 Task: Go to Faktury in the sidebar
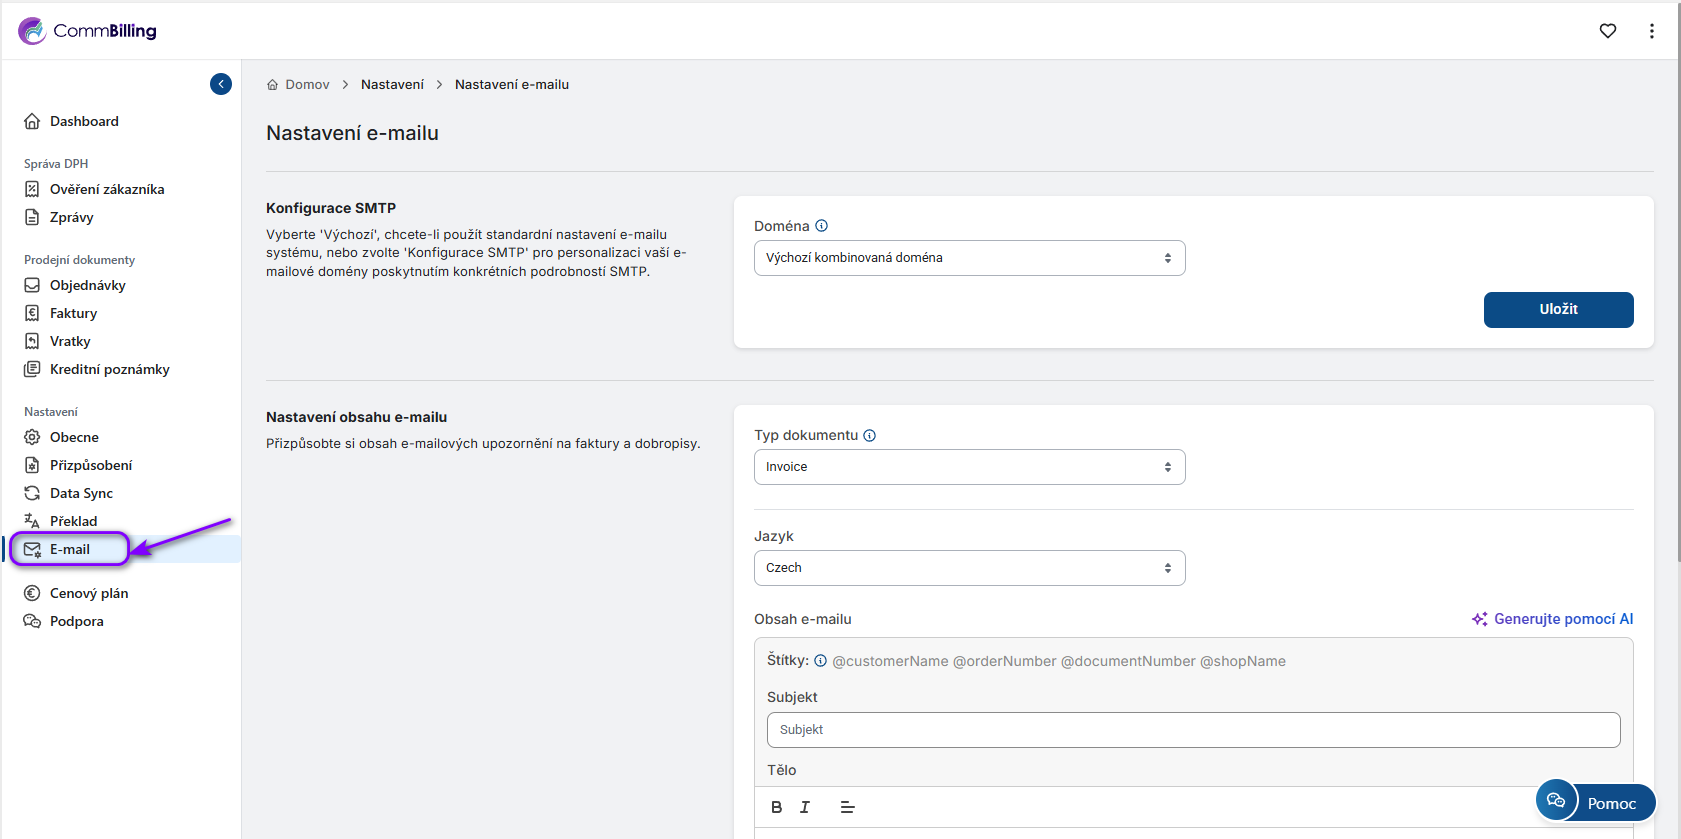coord(73,313)
